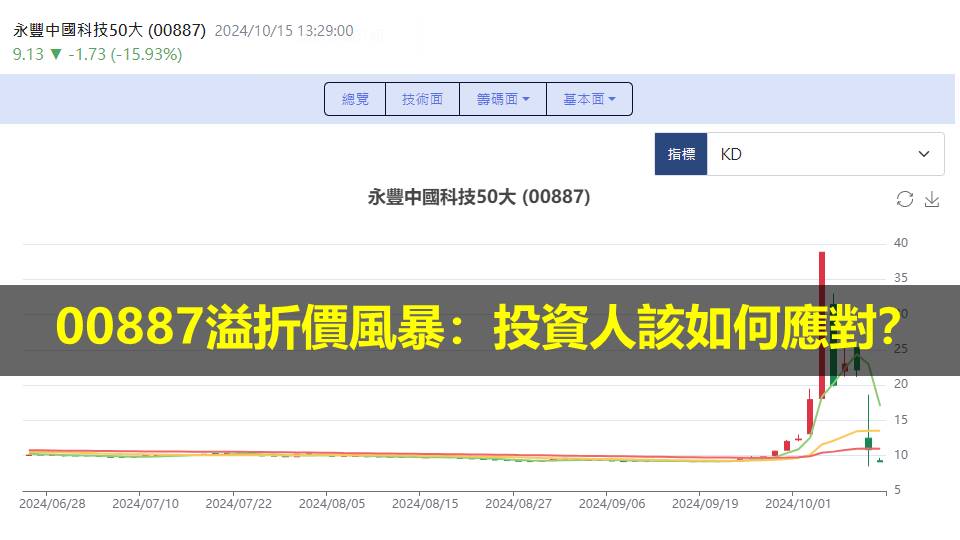
Task: Expand the 基本面 dropdown menu
Action: 589,99
